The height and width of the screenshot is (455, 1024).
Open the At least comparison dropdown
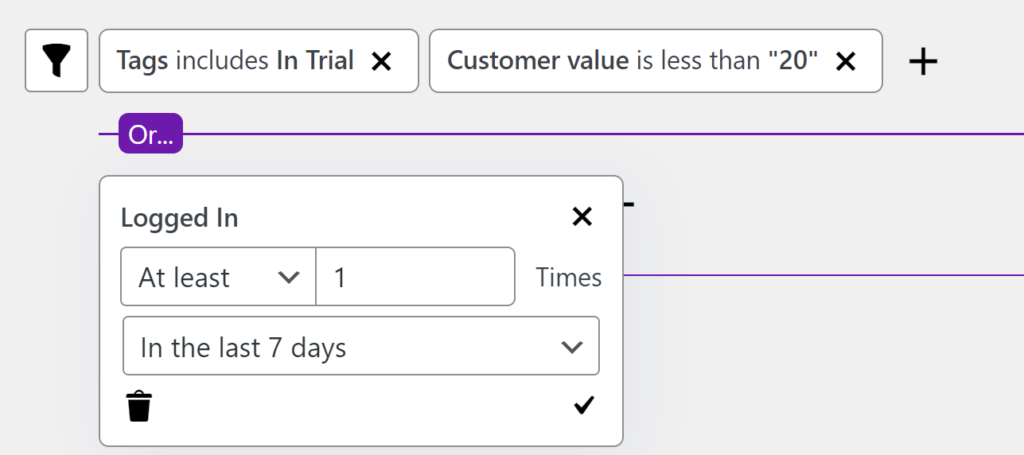click(218, 276)
